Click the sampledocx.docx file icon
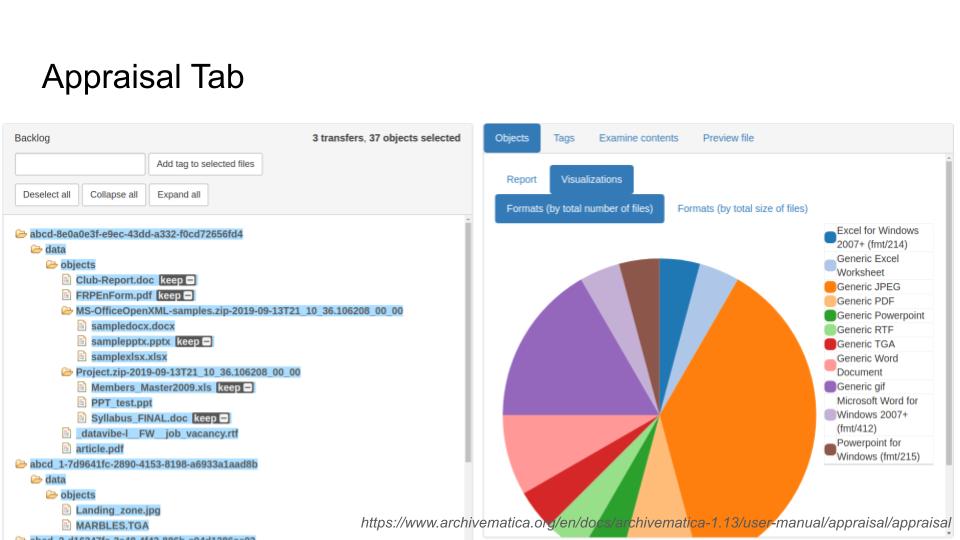This screenshot has height=540, width=960. 82,326
